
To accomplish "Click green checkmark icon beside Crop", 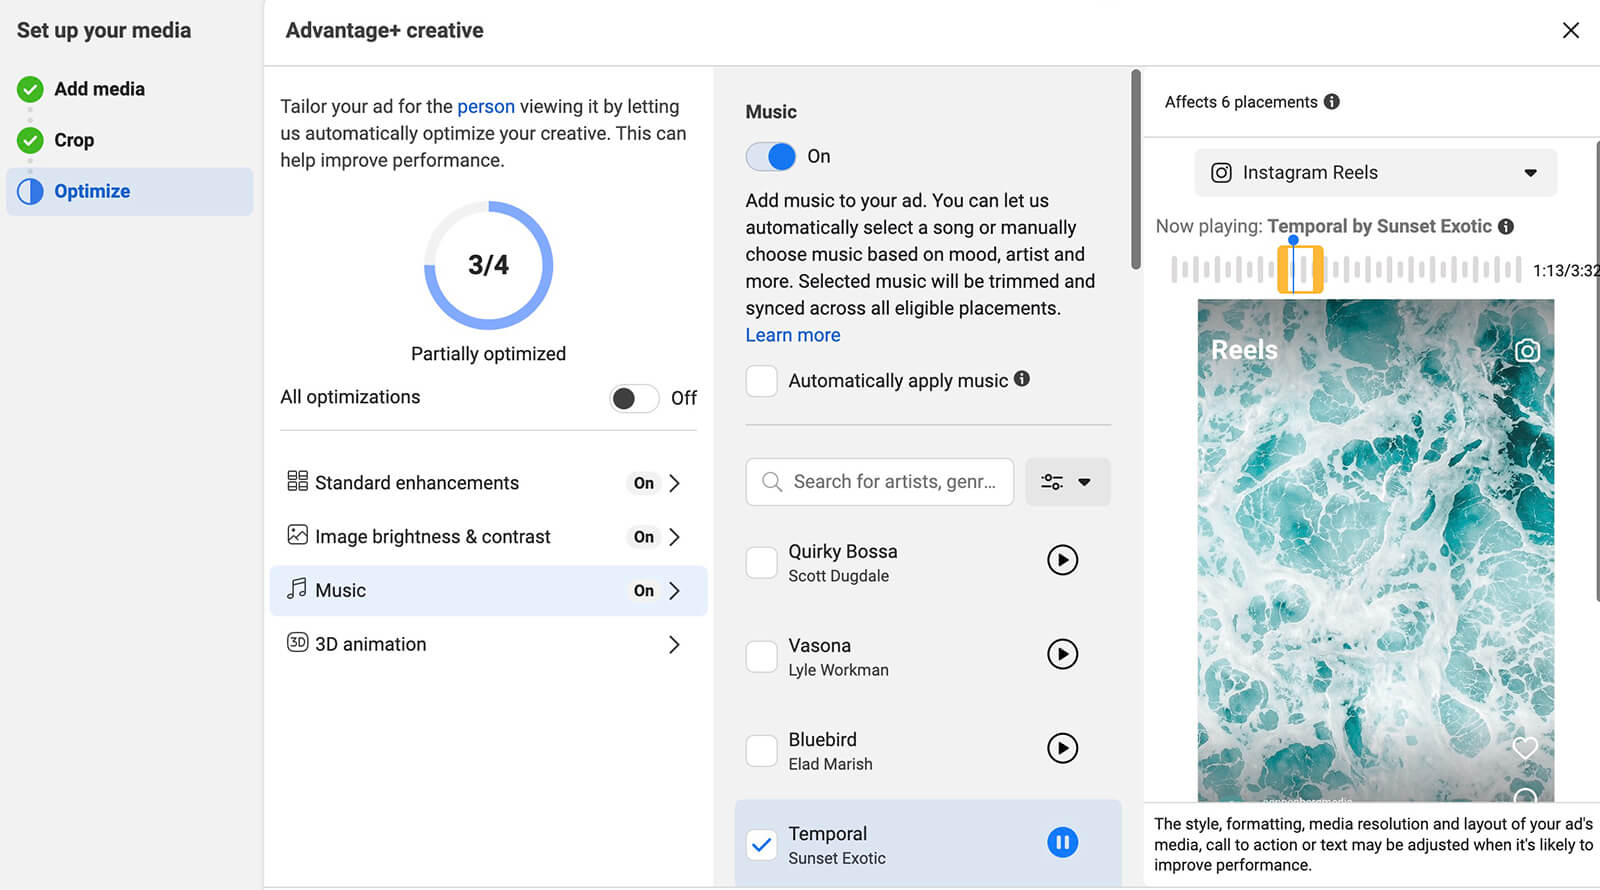I will click(30, 140).
